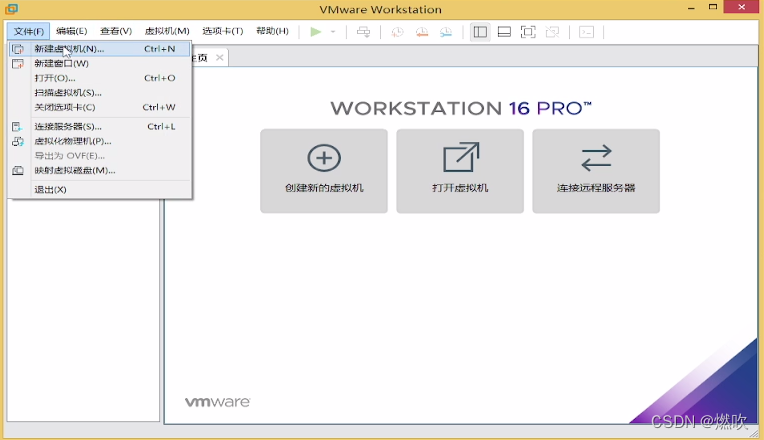This screenshot has width=764, height=440.
Task: Click Create a New Virtual Machine (创建新的虚拟机) tile
Action: point(324,171)
